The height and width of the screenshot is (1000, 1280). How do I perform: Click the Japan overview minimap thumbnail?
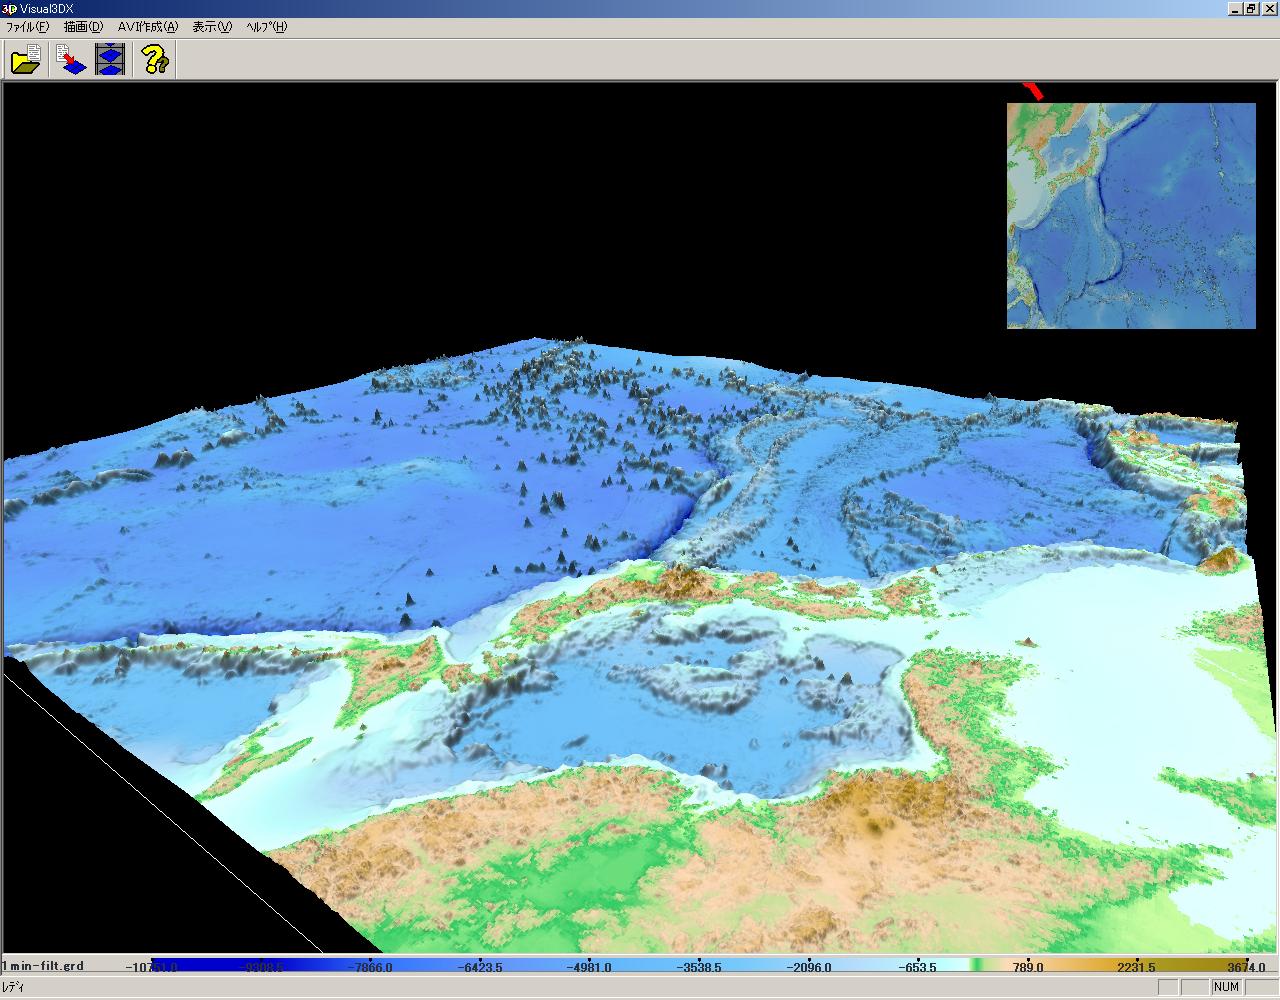1130,215
